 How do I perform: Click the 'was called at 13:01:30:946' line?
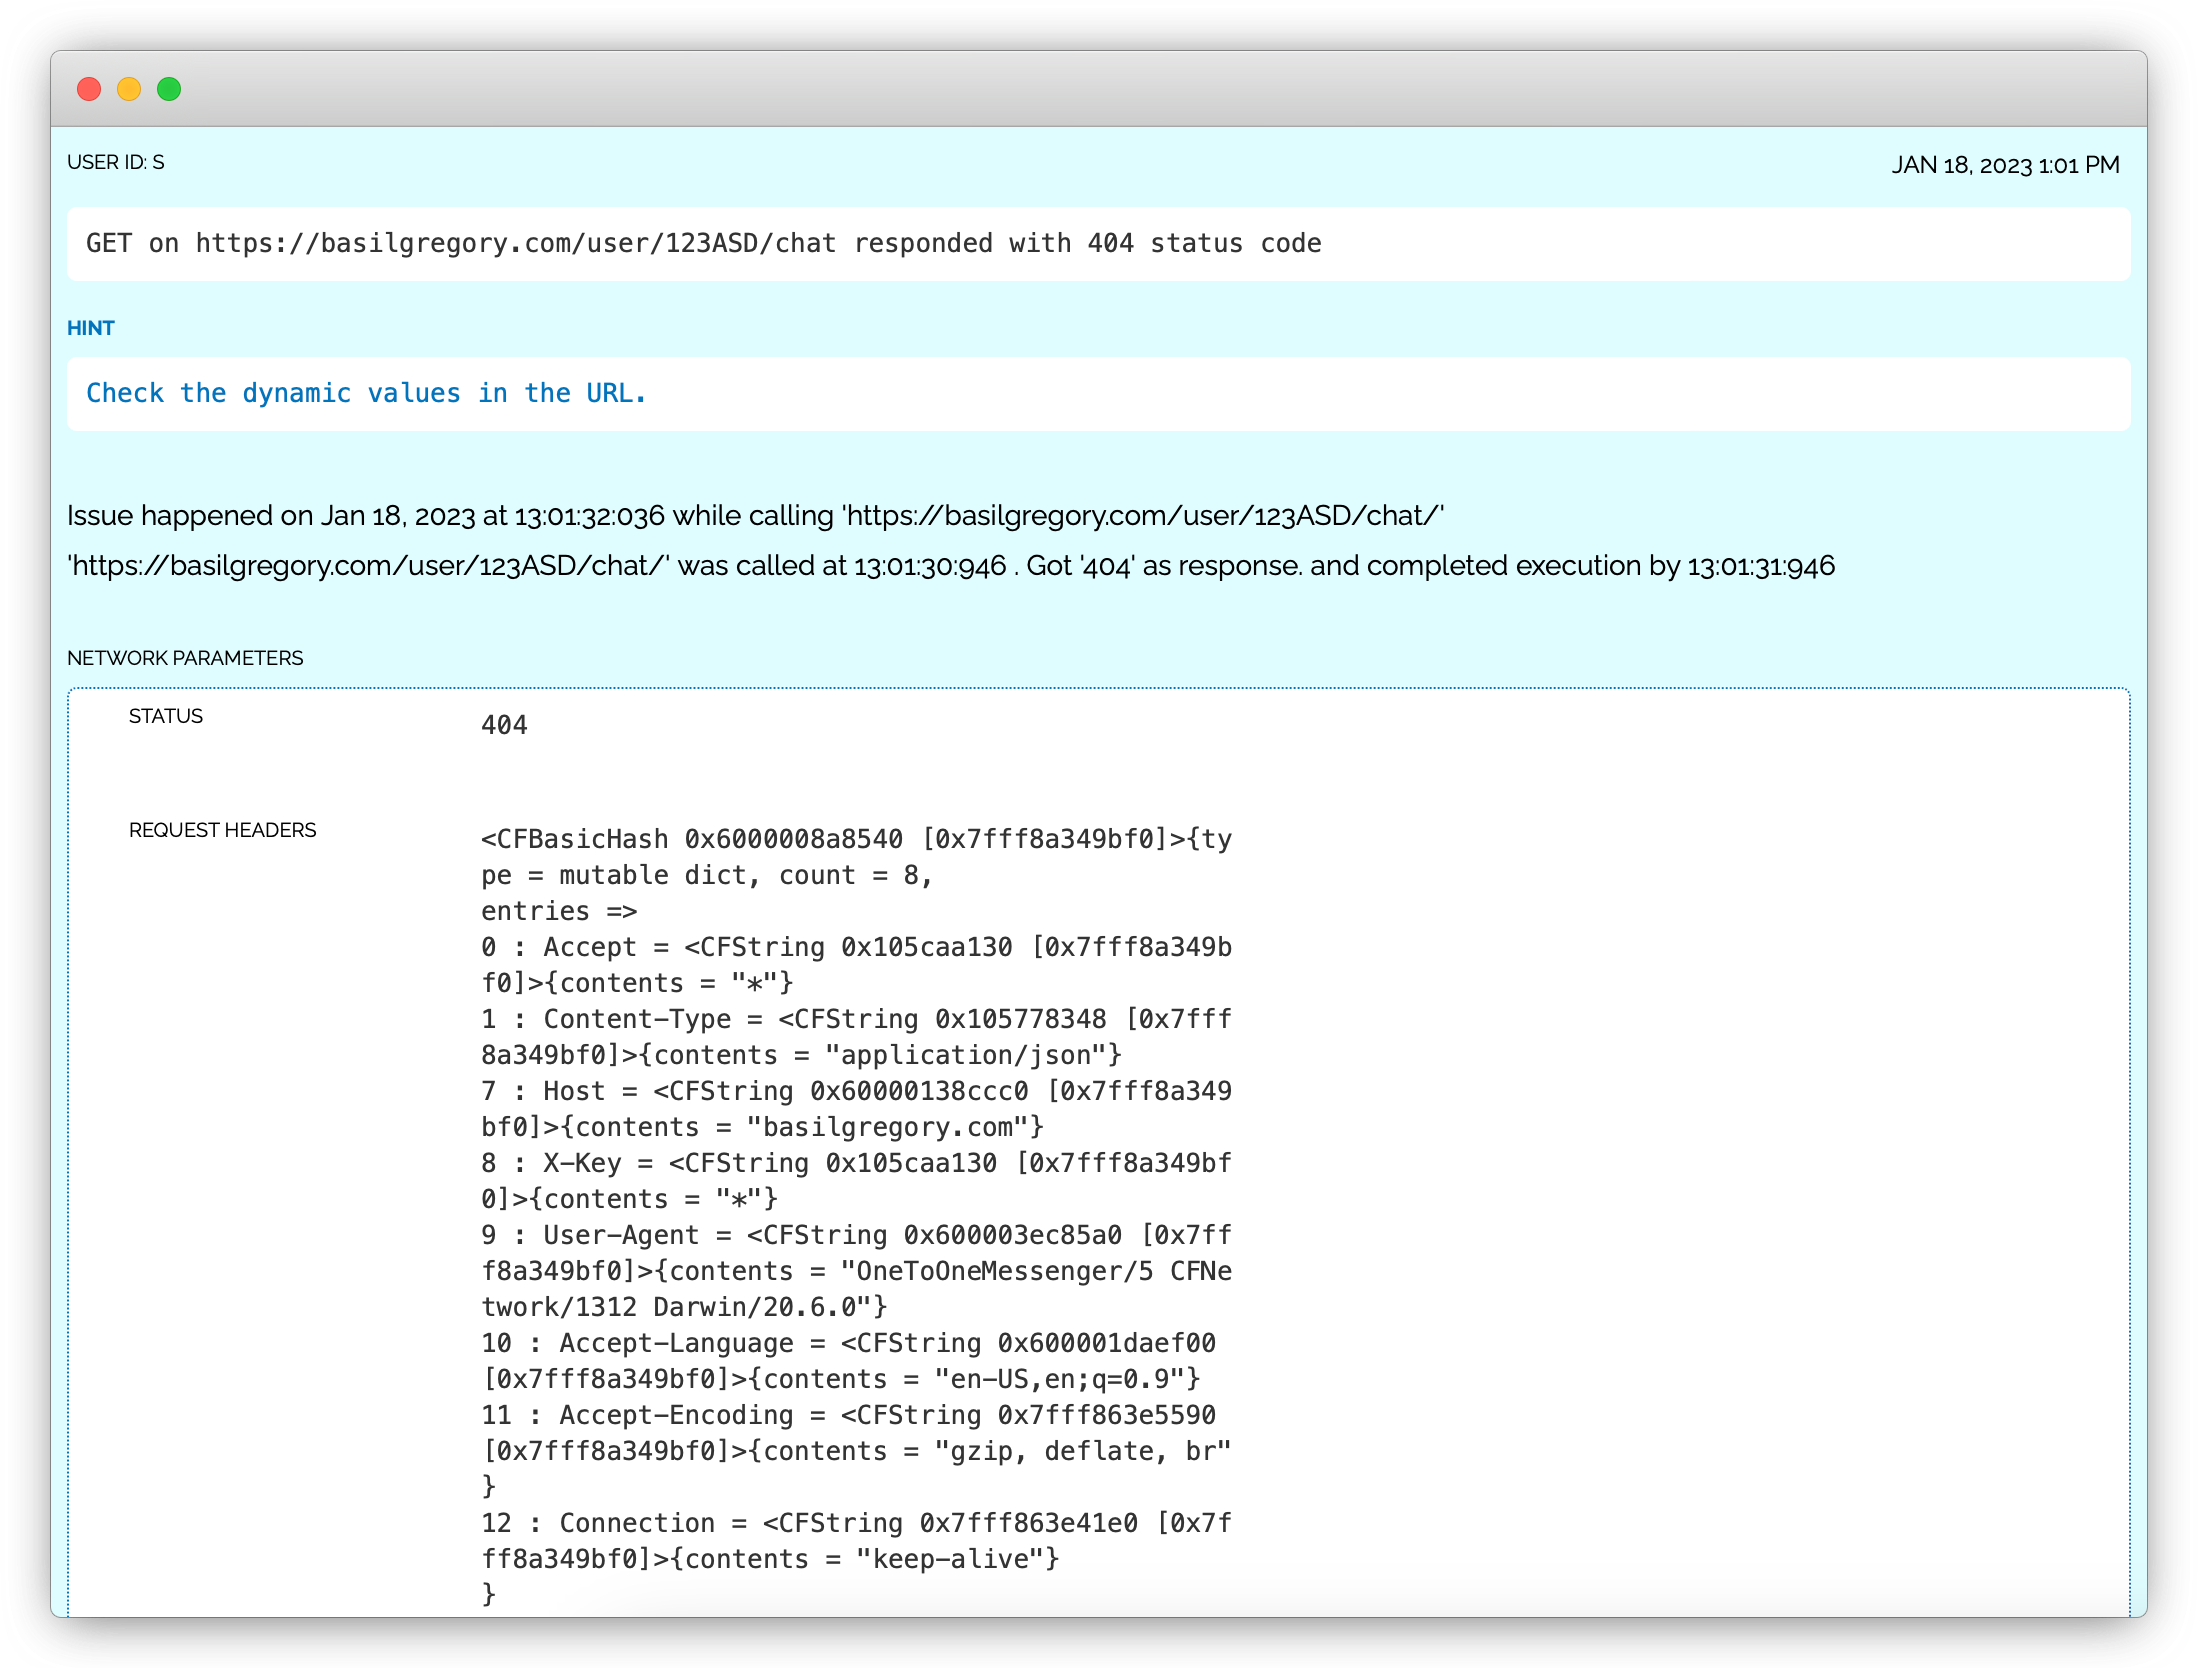click(x=950, y=566)
